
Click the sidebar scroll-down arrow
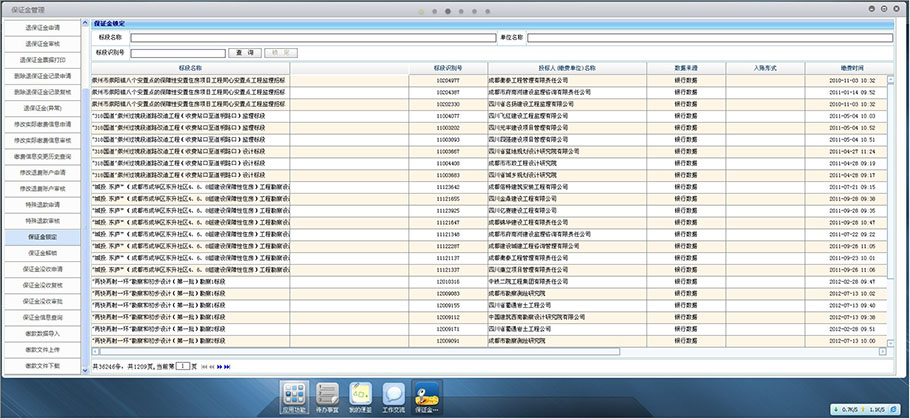coord(85,370)
